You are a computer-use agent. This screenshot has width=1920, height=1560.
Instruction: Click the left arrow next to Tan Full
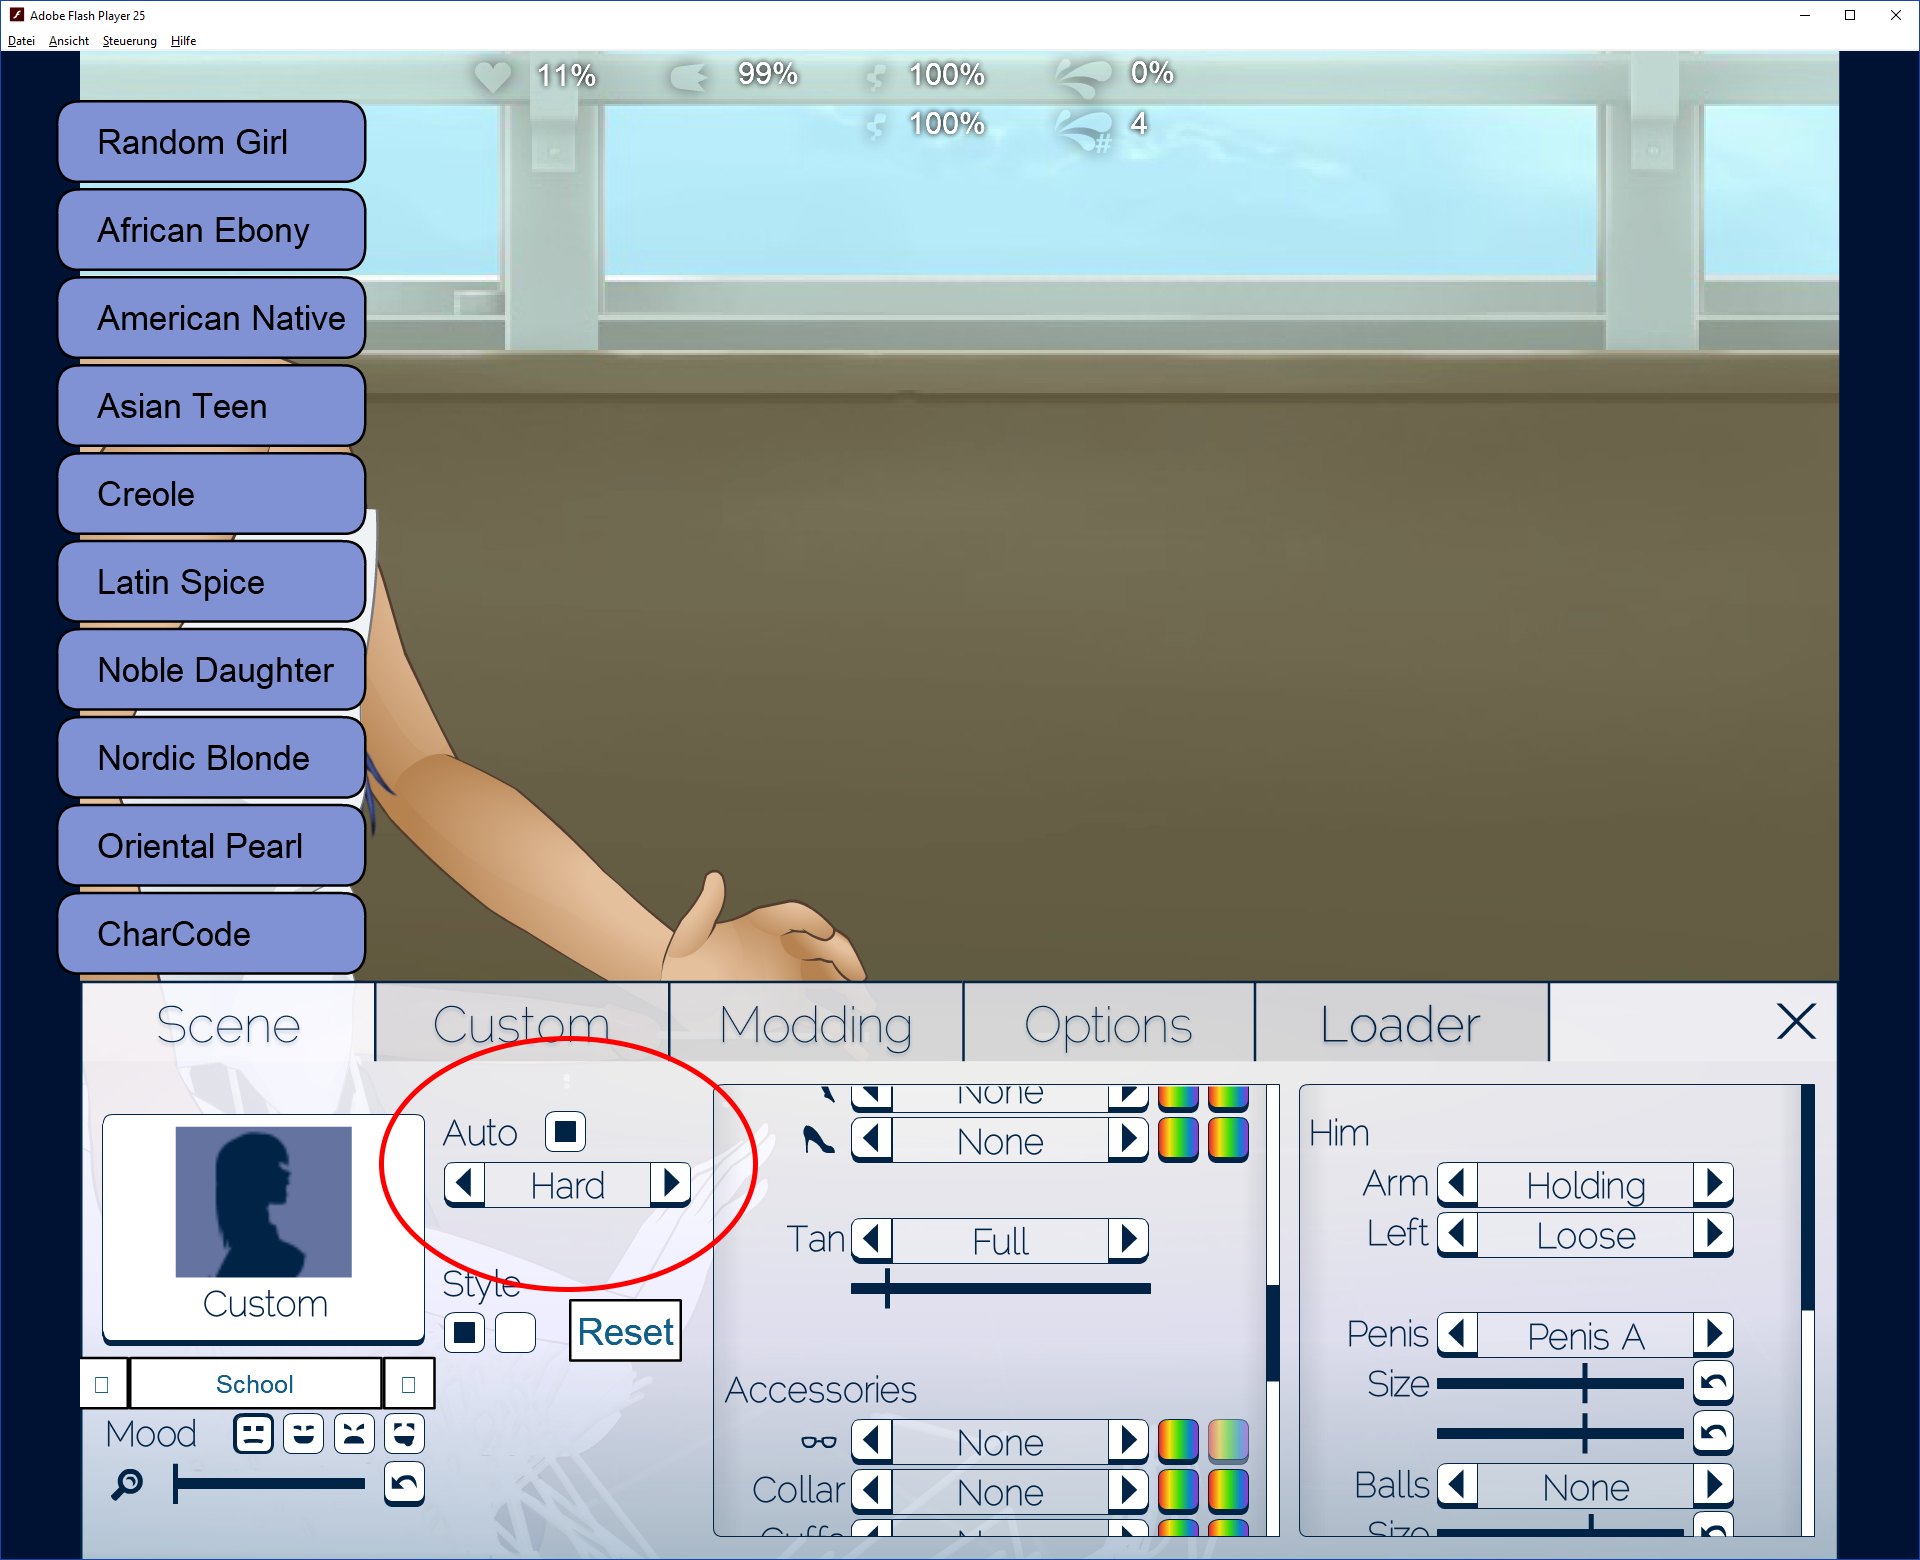[871, 1240]
